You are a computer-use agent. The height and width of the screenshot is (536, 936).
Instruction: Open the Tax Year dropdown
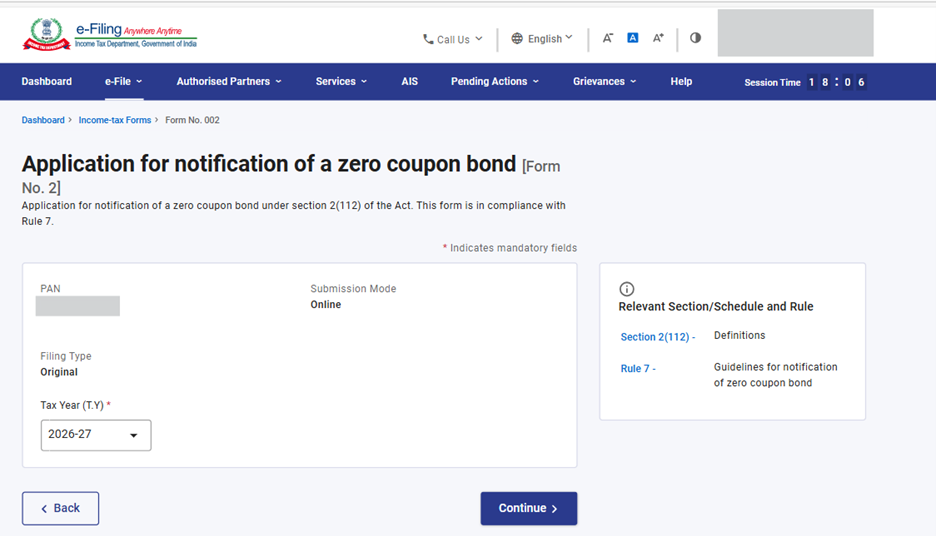tap(96, 435)
